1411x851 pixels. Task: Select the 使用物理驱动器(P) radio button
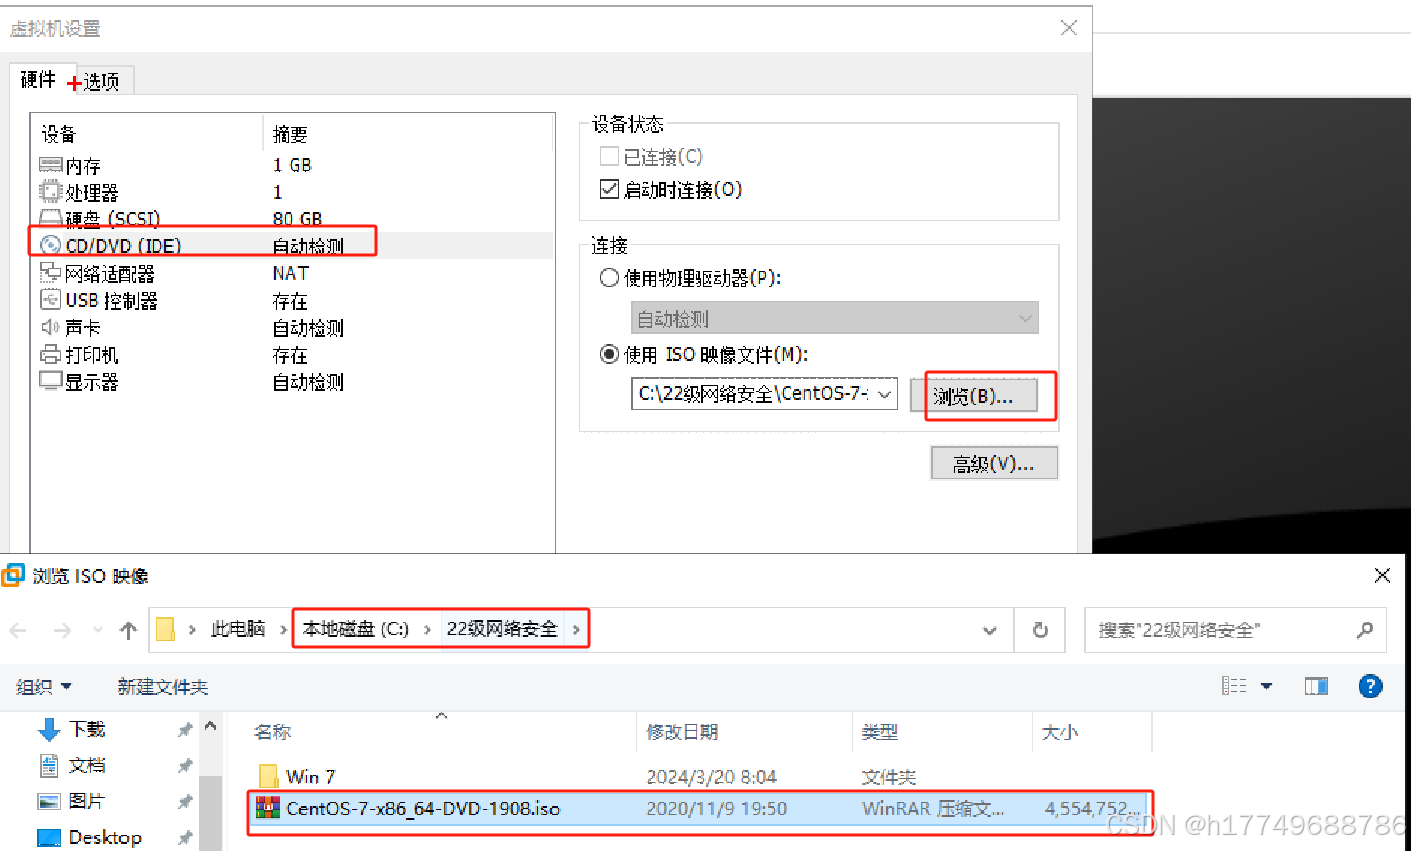(610, 278)
